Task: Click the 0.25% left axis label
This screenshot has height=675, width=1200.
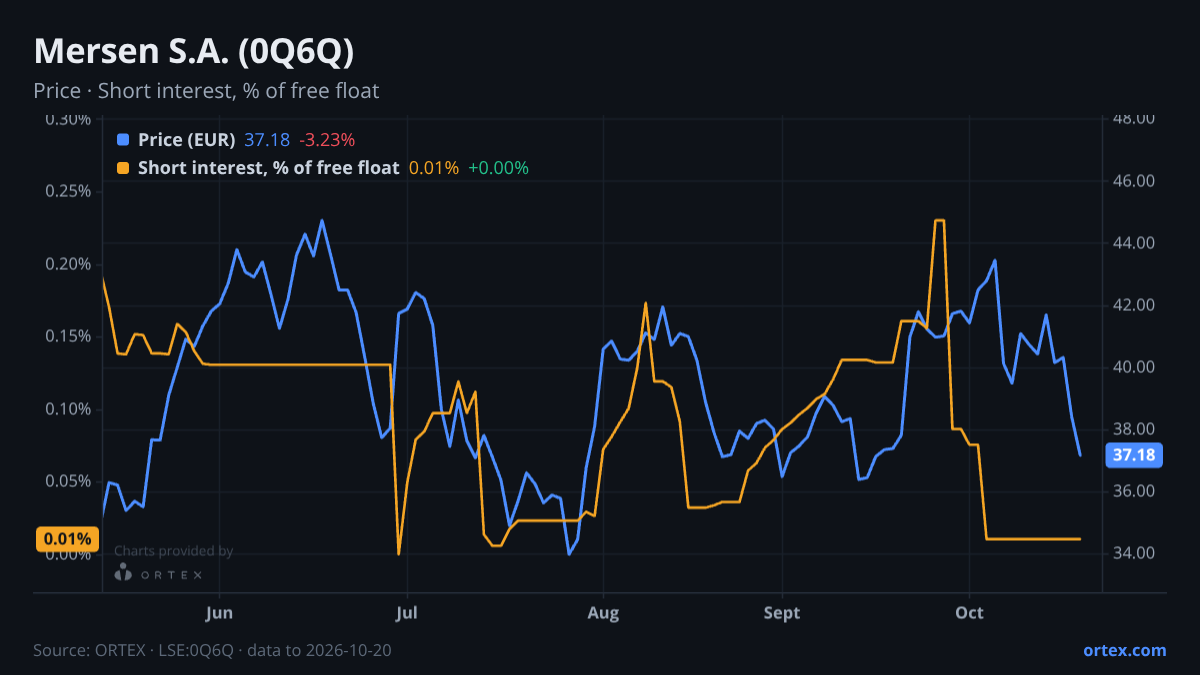Action: [68, 191]
